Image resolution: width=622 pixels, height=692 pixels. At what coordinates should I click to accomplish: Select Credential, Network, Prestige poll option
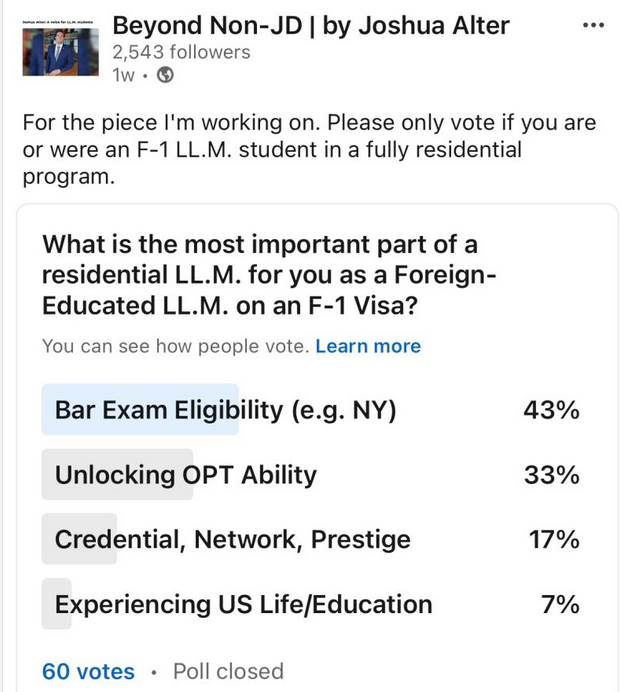[x=311, y=539]
